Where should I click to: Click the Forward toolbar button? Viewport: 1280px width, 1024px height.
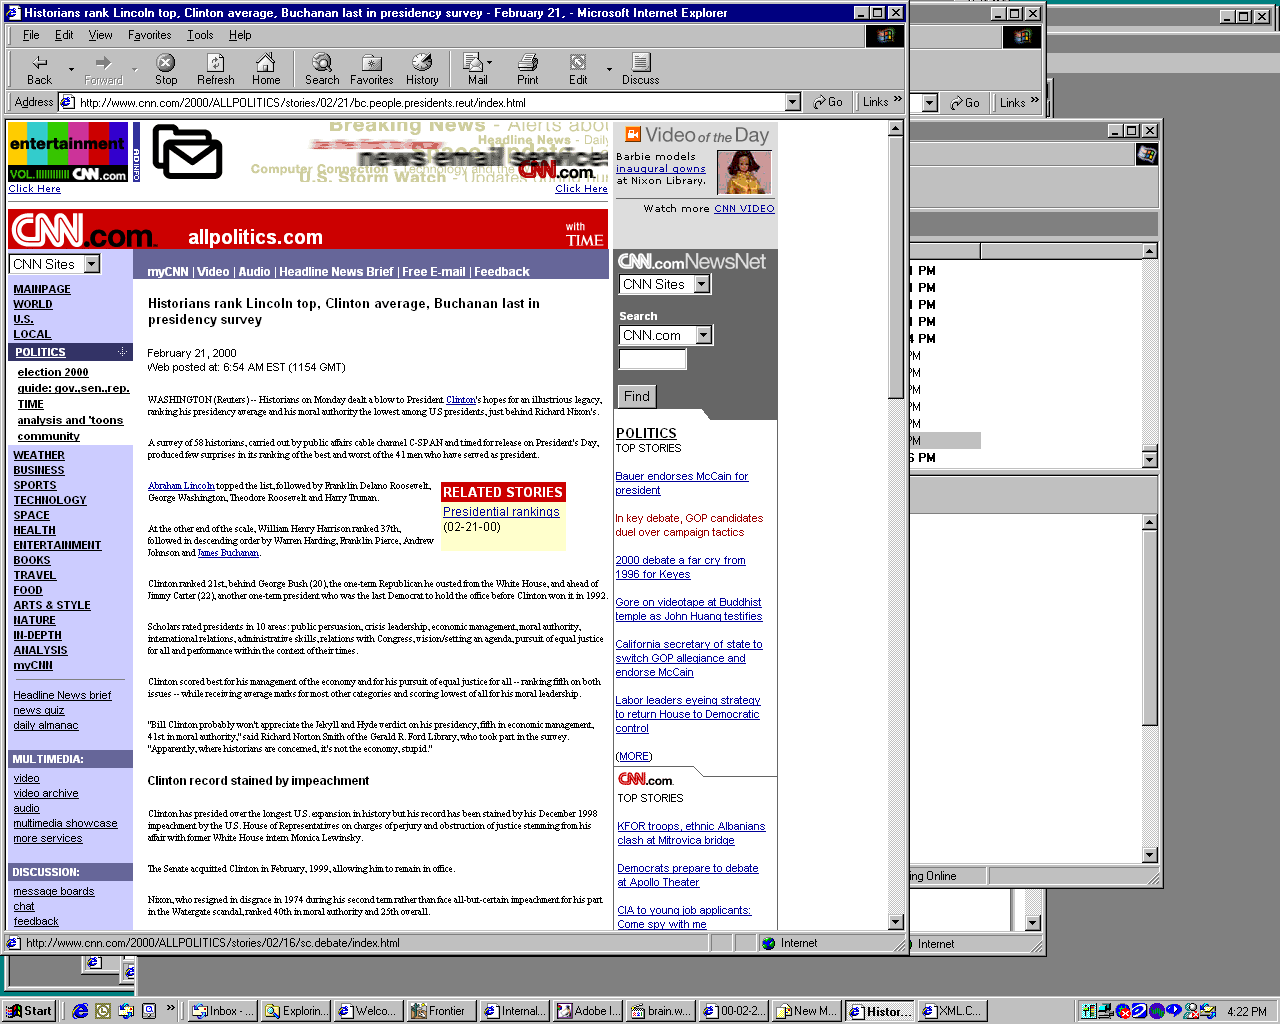(x=103, y=69)
